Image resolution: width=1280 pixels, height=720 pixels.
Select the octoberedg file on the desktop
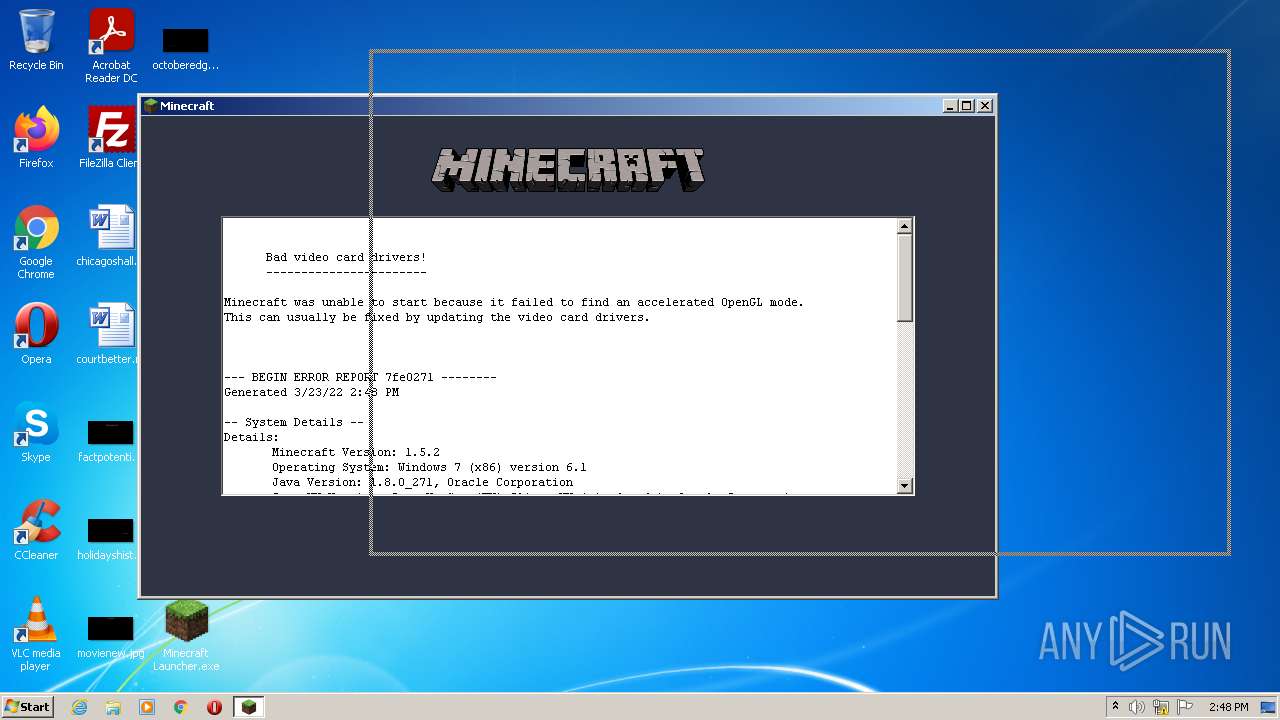[x=185, y=49]
